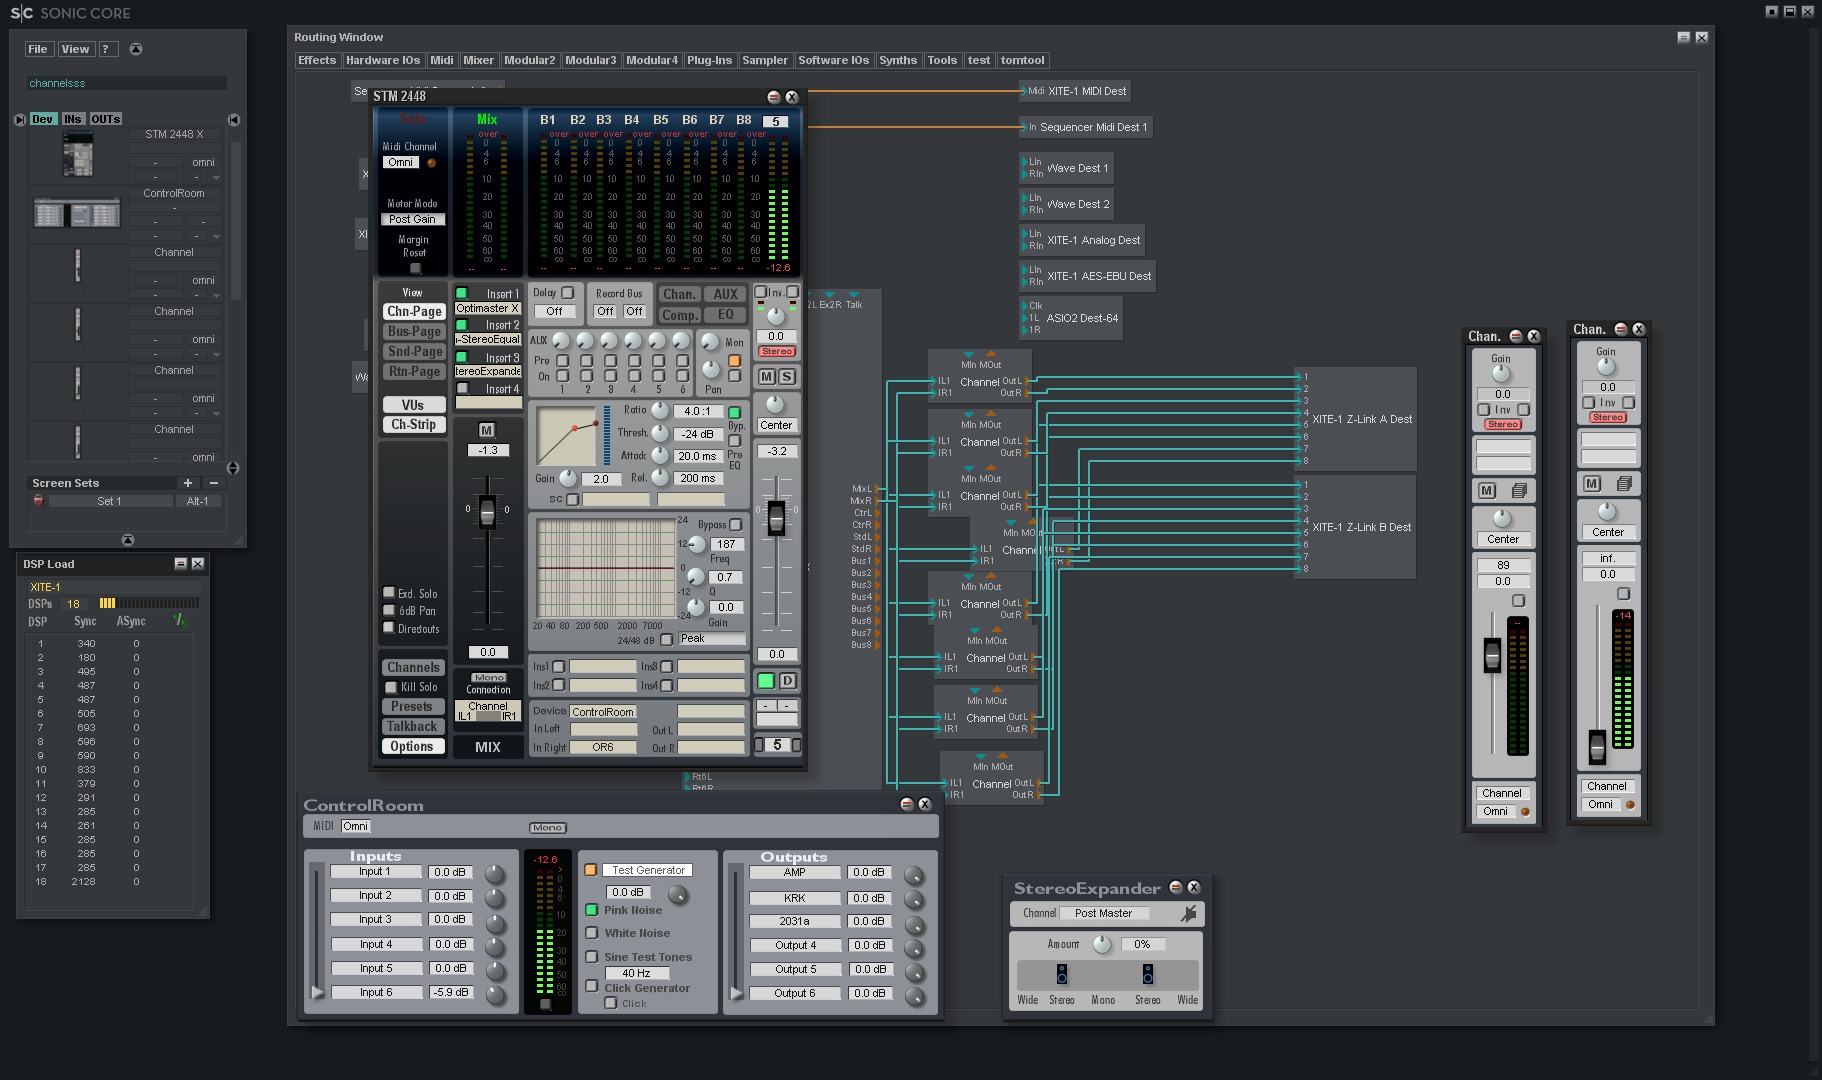
Task: Click the compressor Thresh. knob
Action: tap(660, 433)
